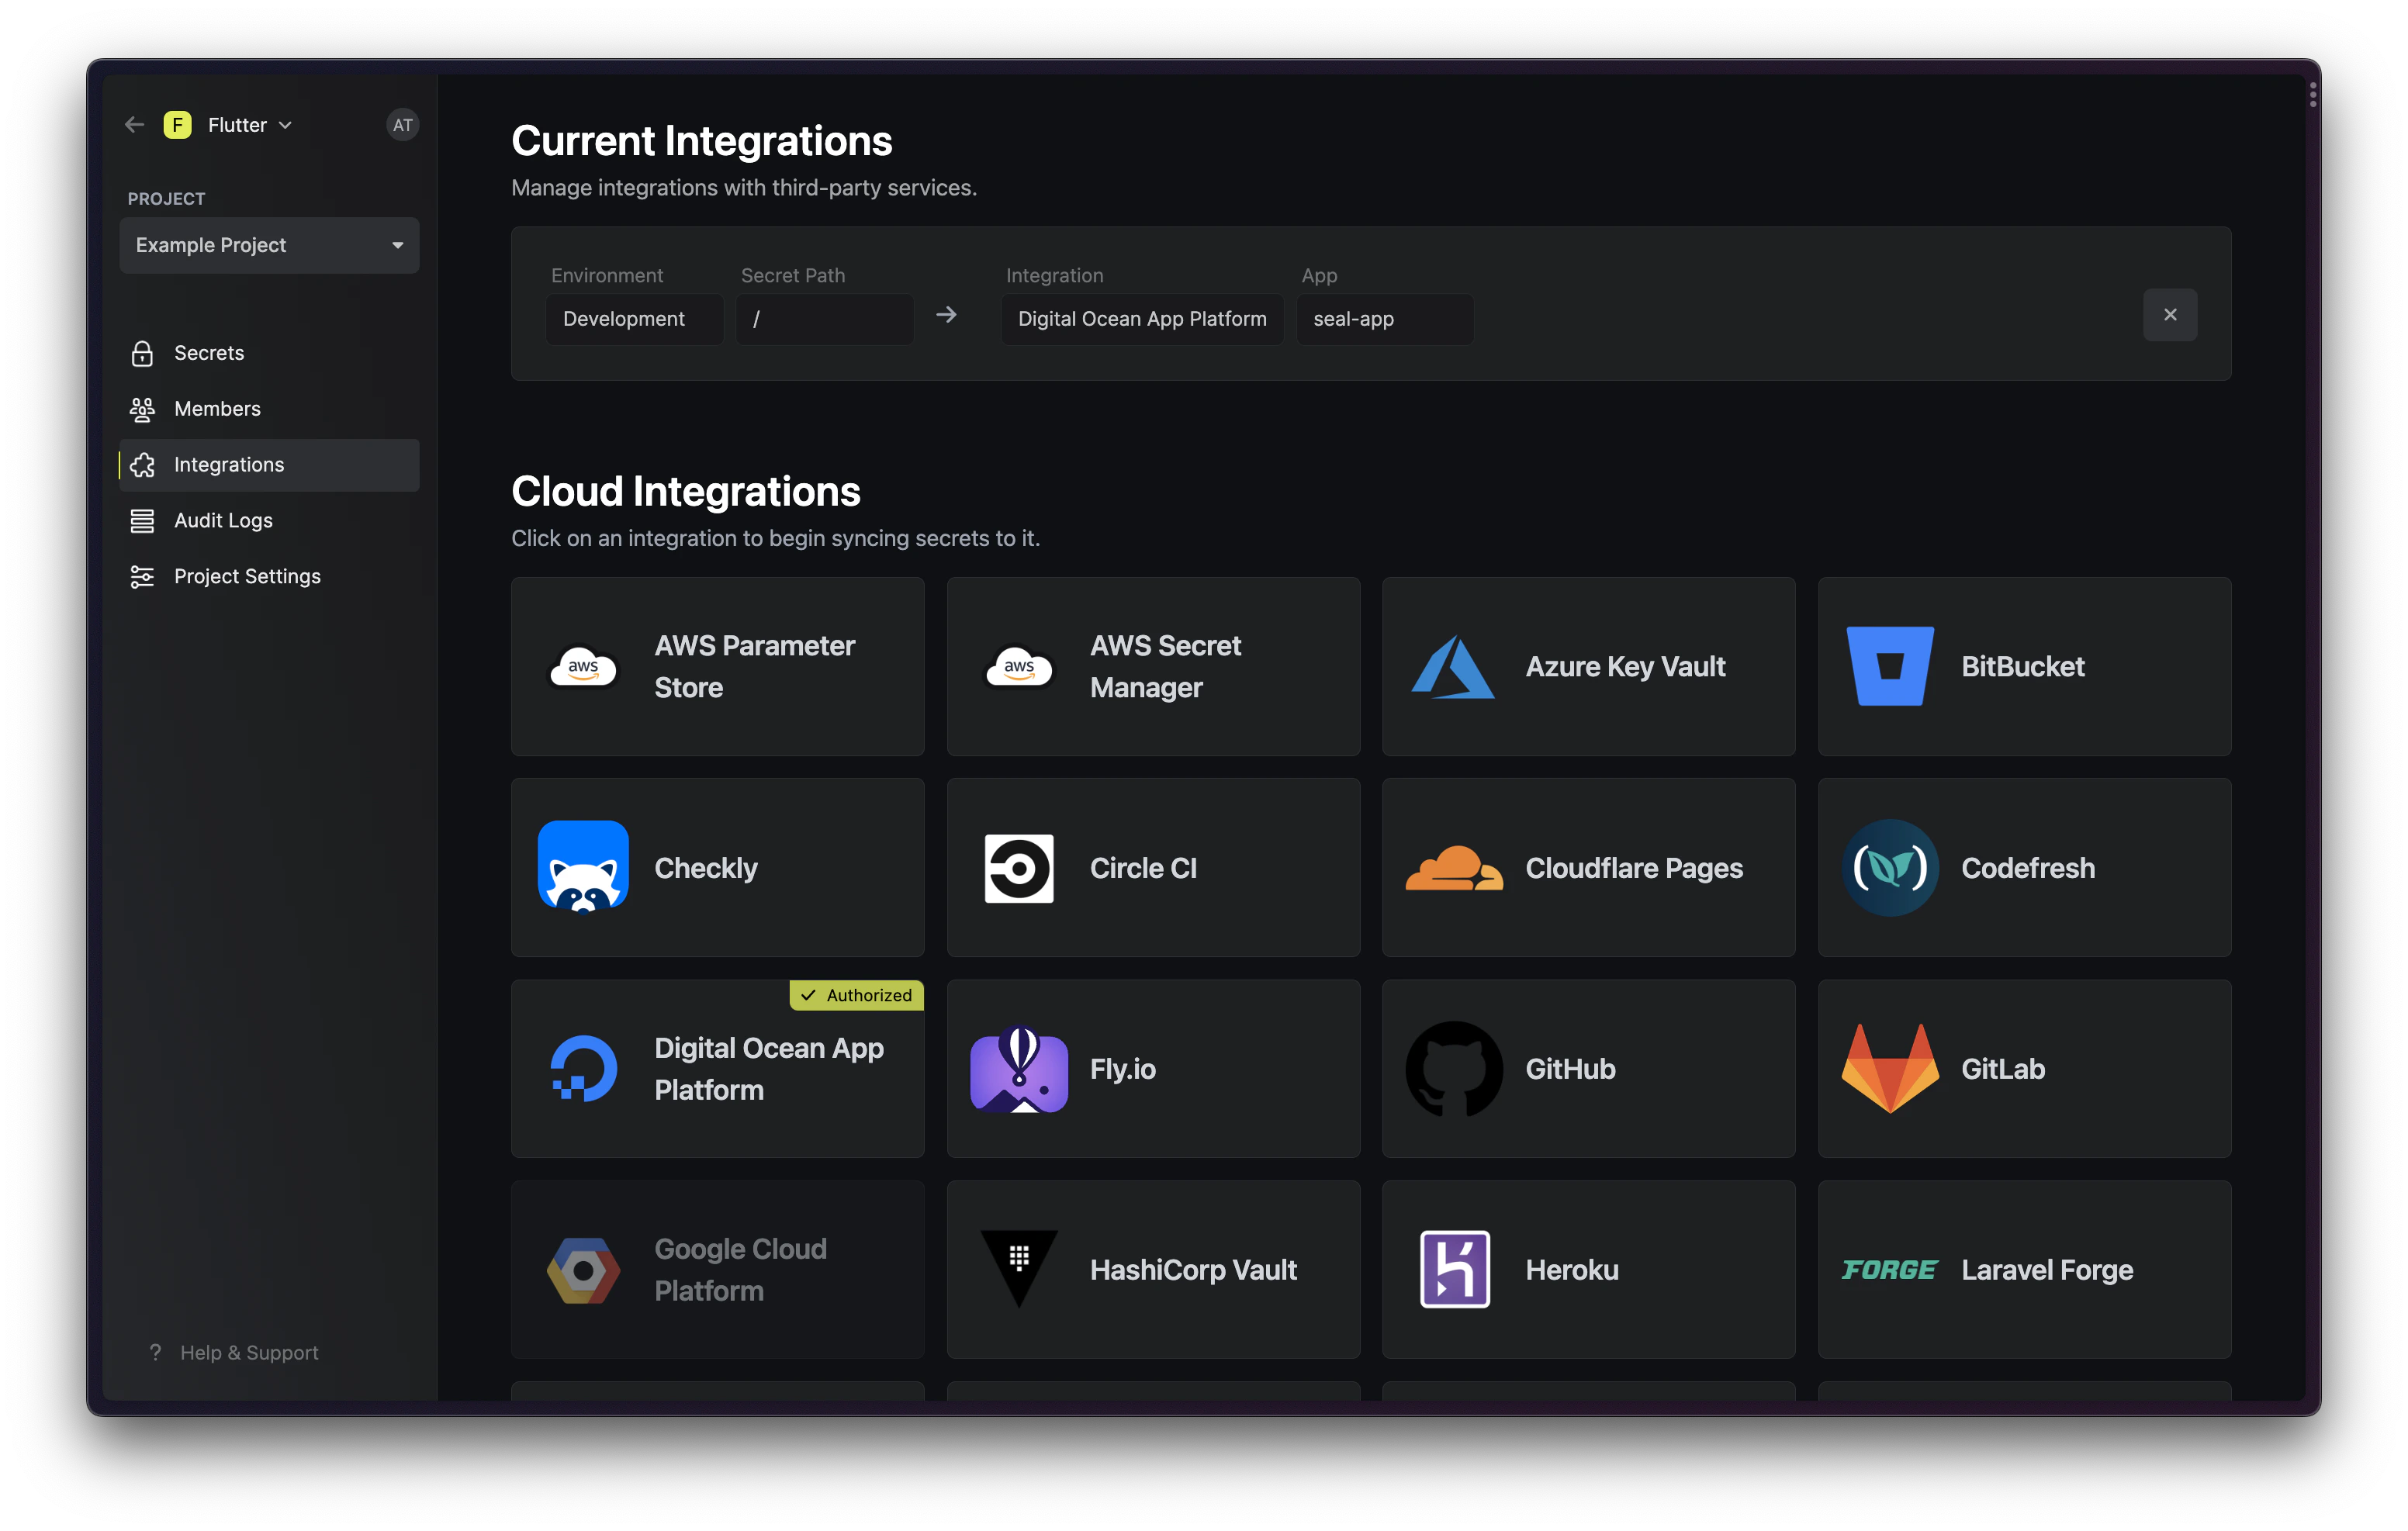Click the Audit Logs list icon

(x=142, y=521)
